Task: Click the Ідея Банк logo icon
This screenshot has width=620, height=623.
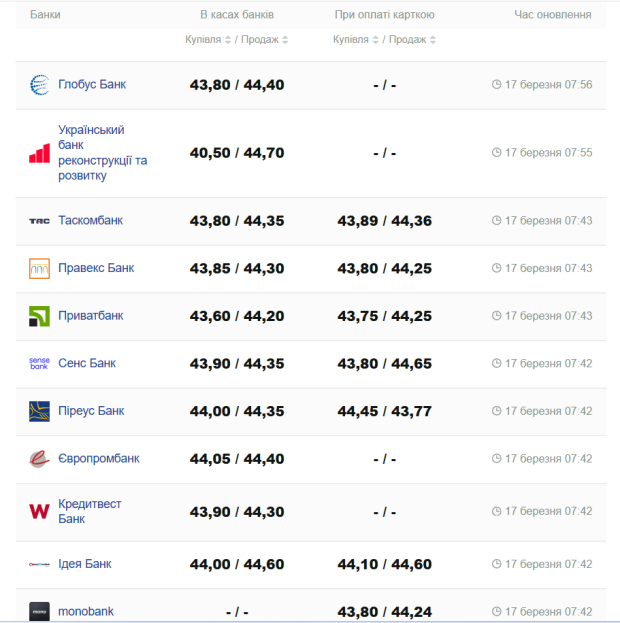Action: tap(39, 564)
